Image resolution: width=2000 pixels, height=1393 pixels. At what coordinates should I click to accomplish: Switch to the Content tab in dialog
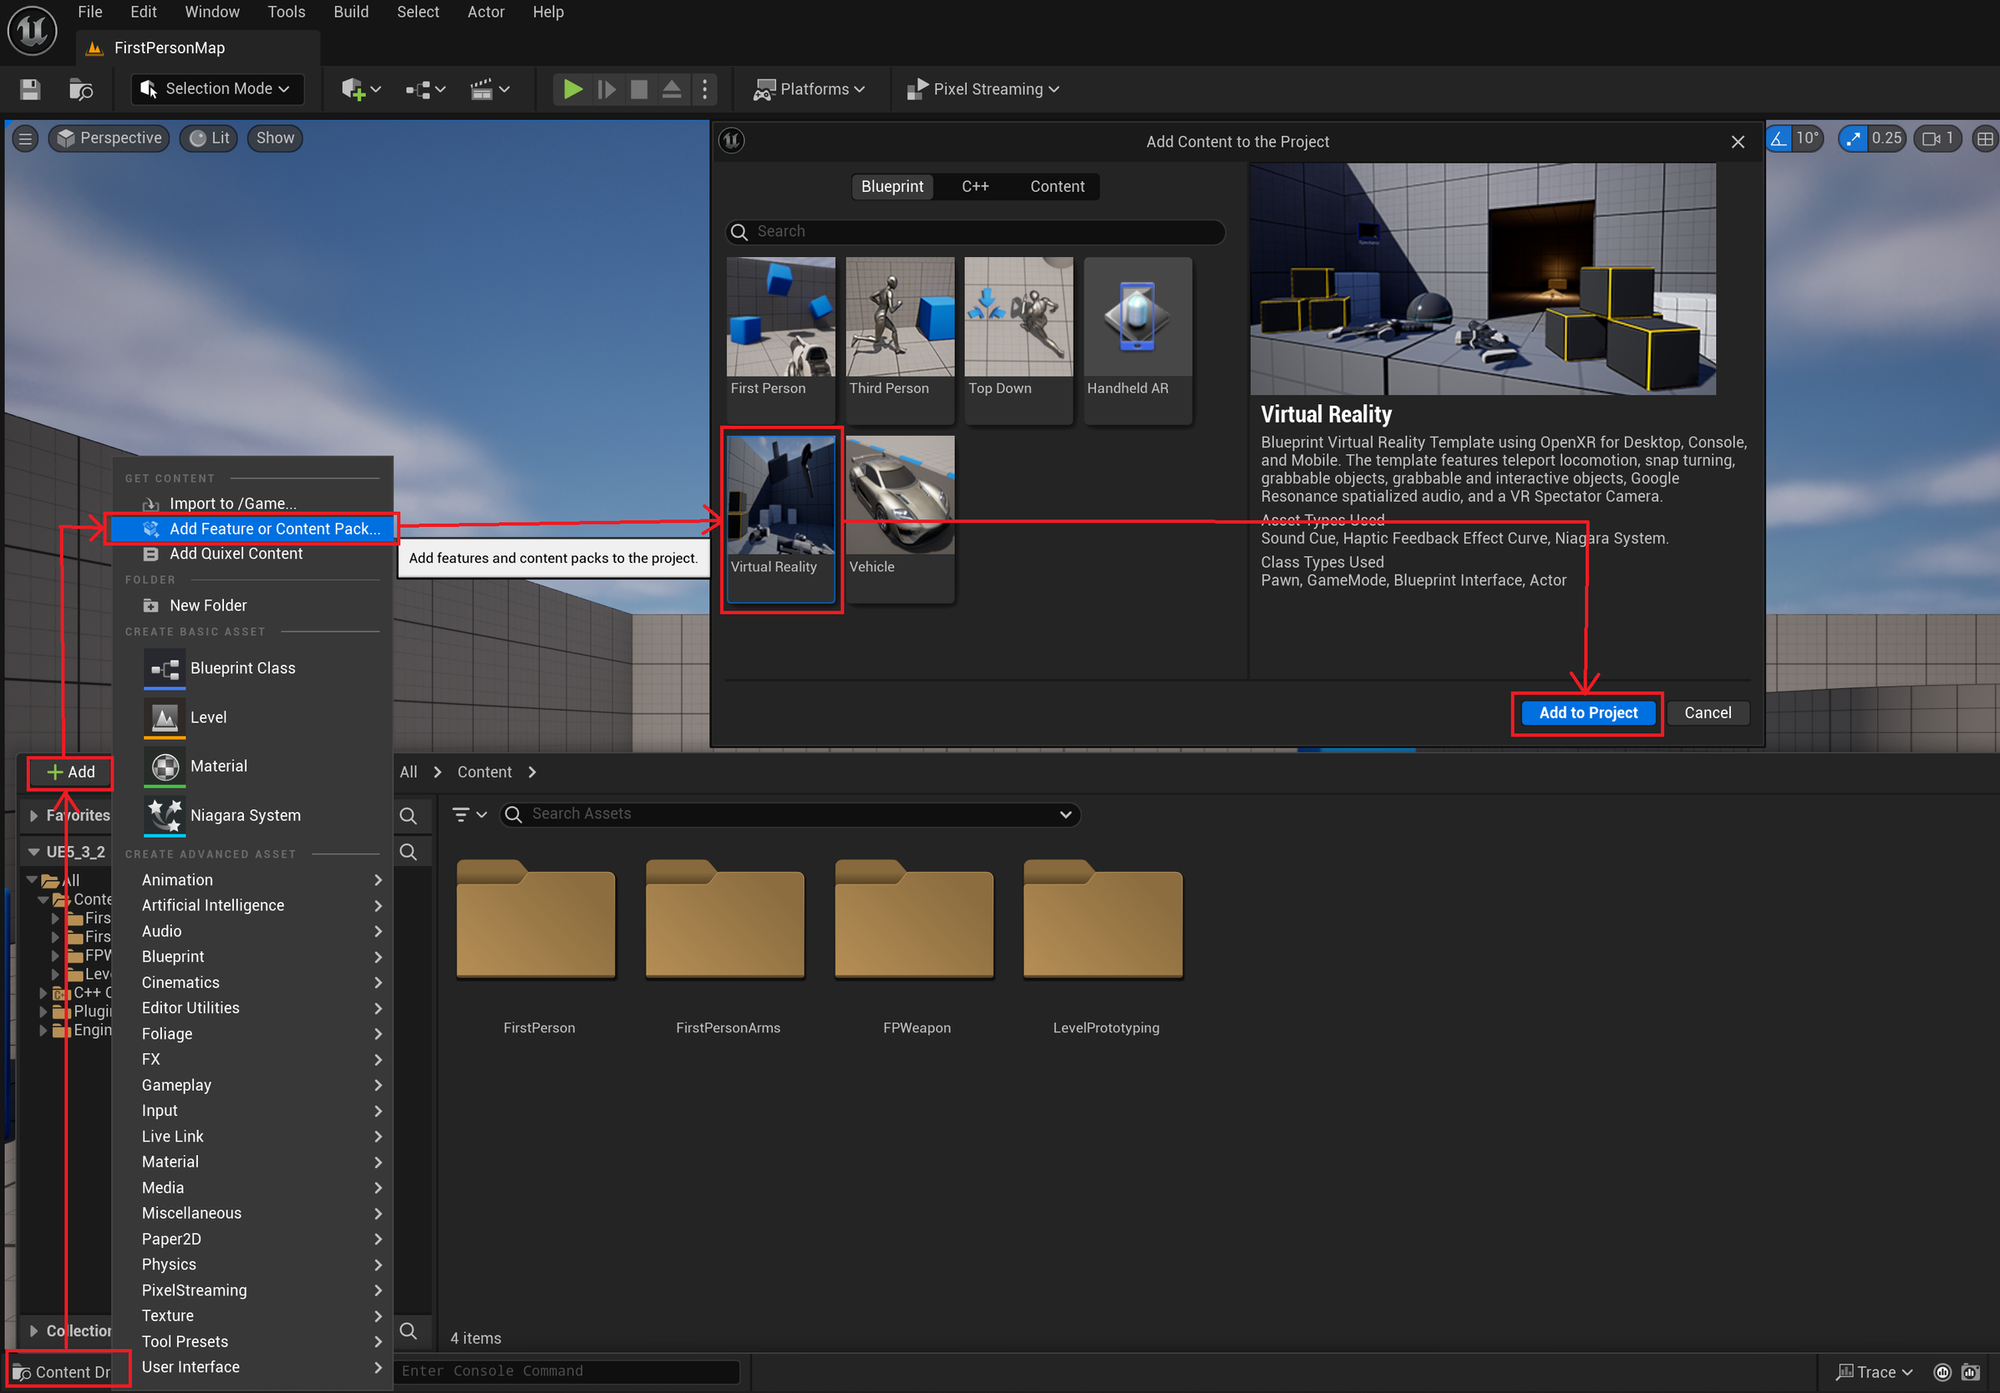coord(1057,187)
